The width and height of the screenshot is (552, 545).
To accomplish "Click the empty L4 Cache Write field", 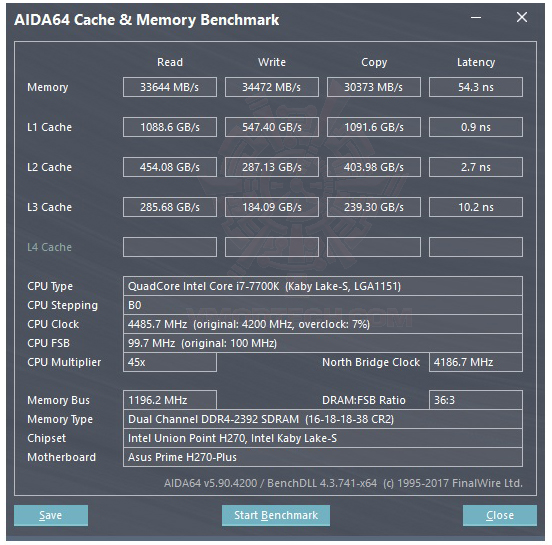I will coord(272,247).
